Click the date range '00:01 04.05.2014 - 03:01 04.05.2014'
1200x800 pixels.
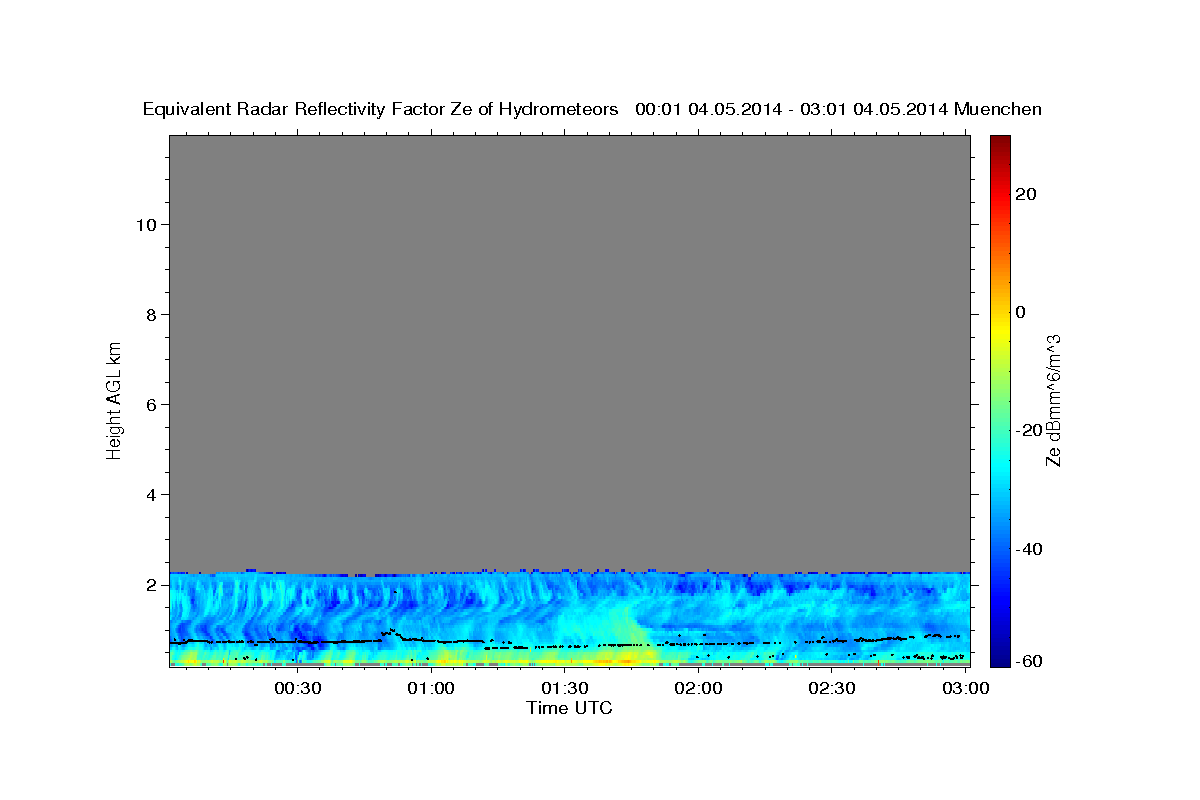(x=791, y=110)
